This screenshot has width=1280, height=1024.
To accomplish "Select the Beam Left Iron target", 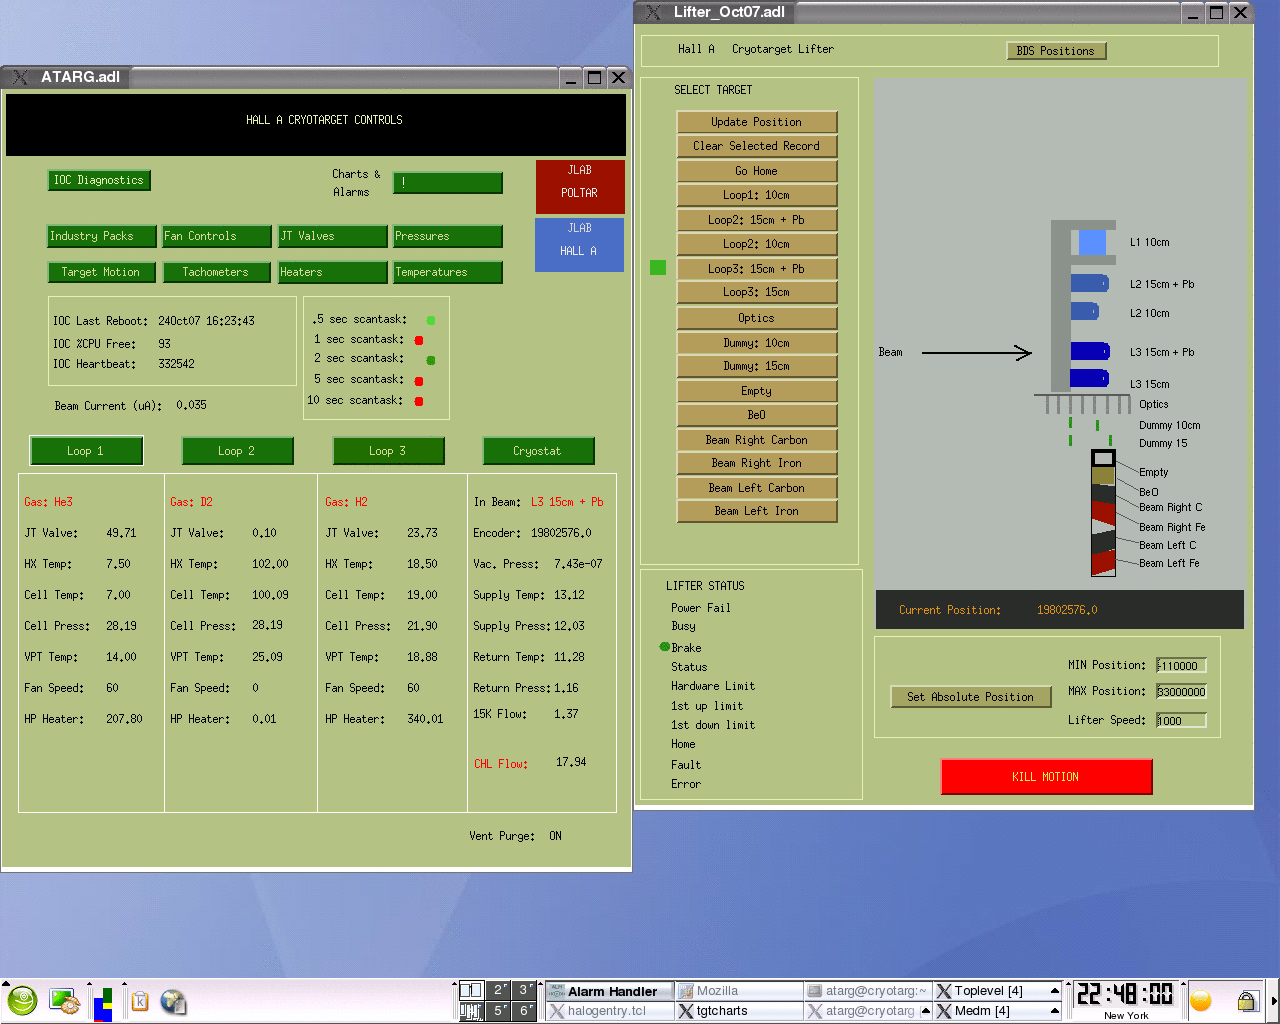I will coord(757,511).
